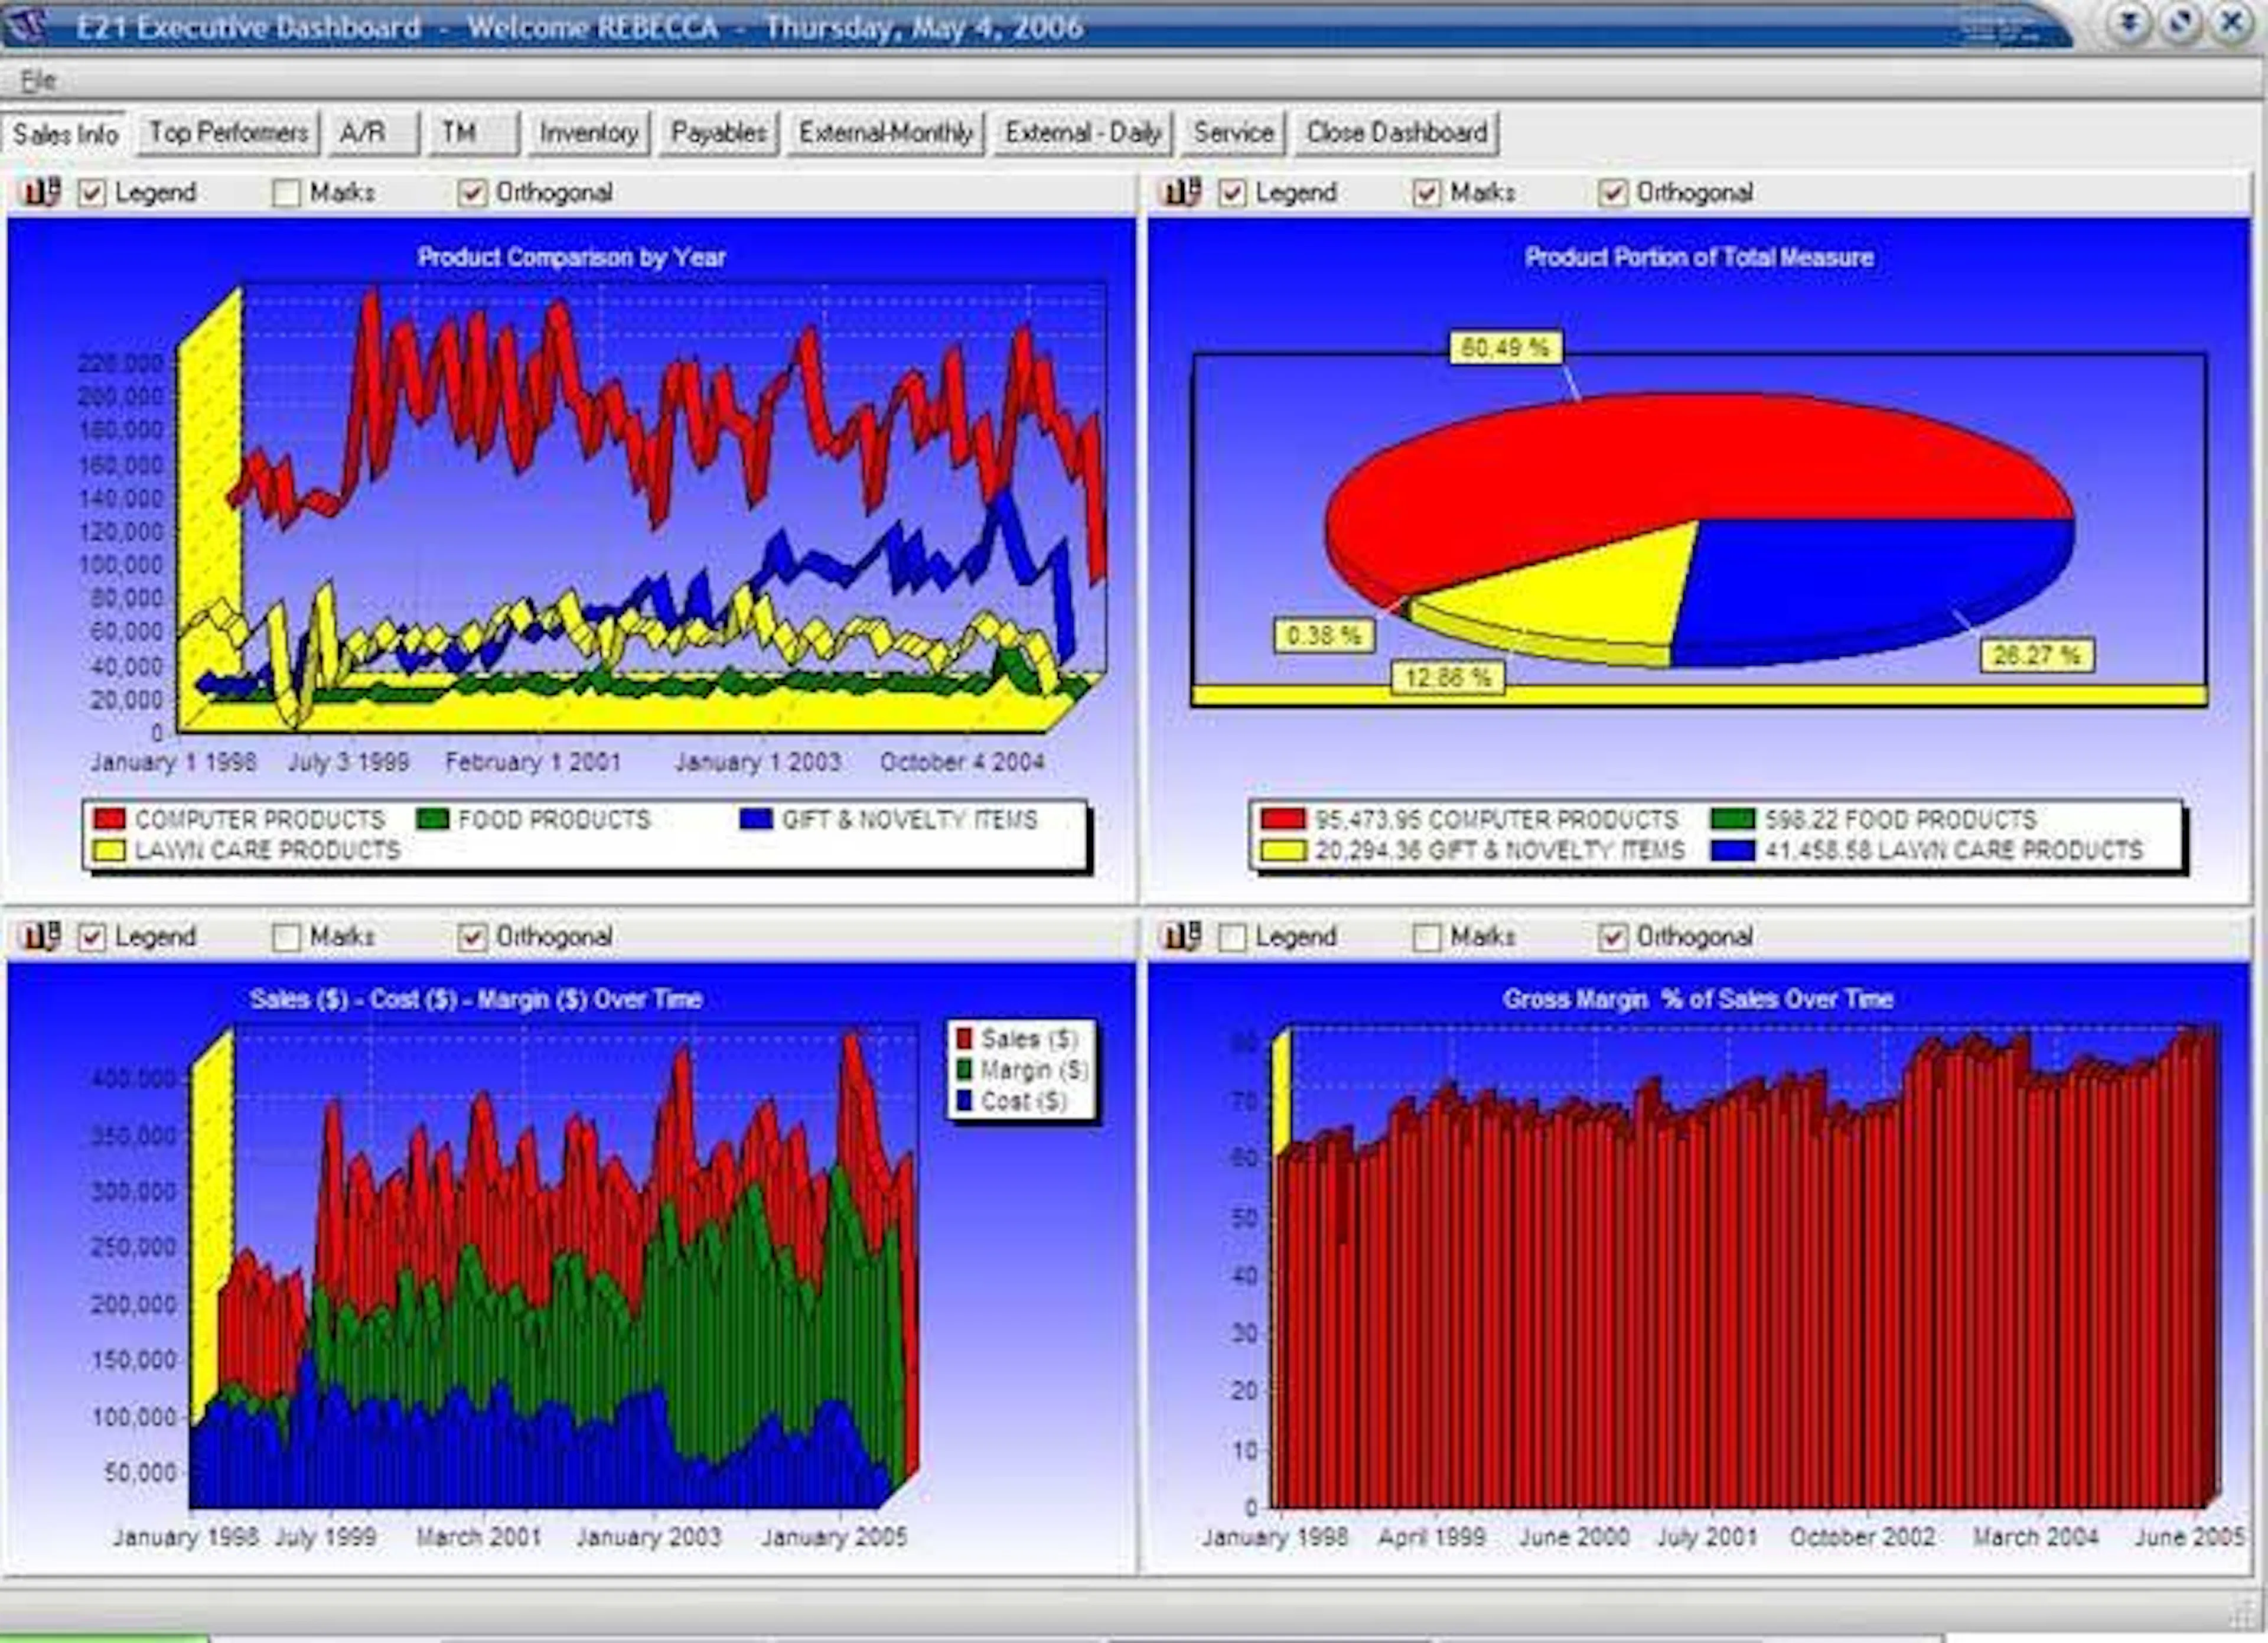Open the Payables tab
This screenshot has height=1643, width=2268.
[719, 131]
